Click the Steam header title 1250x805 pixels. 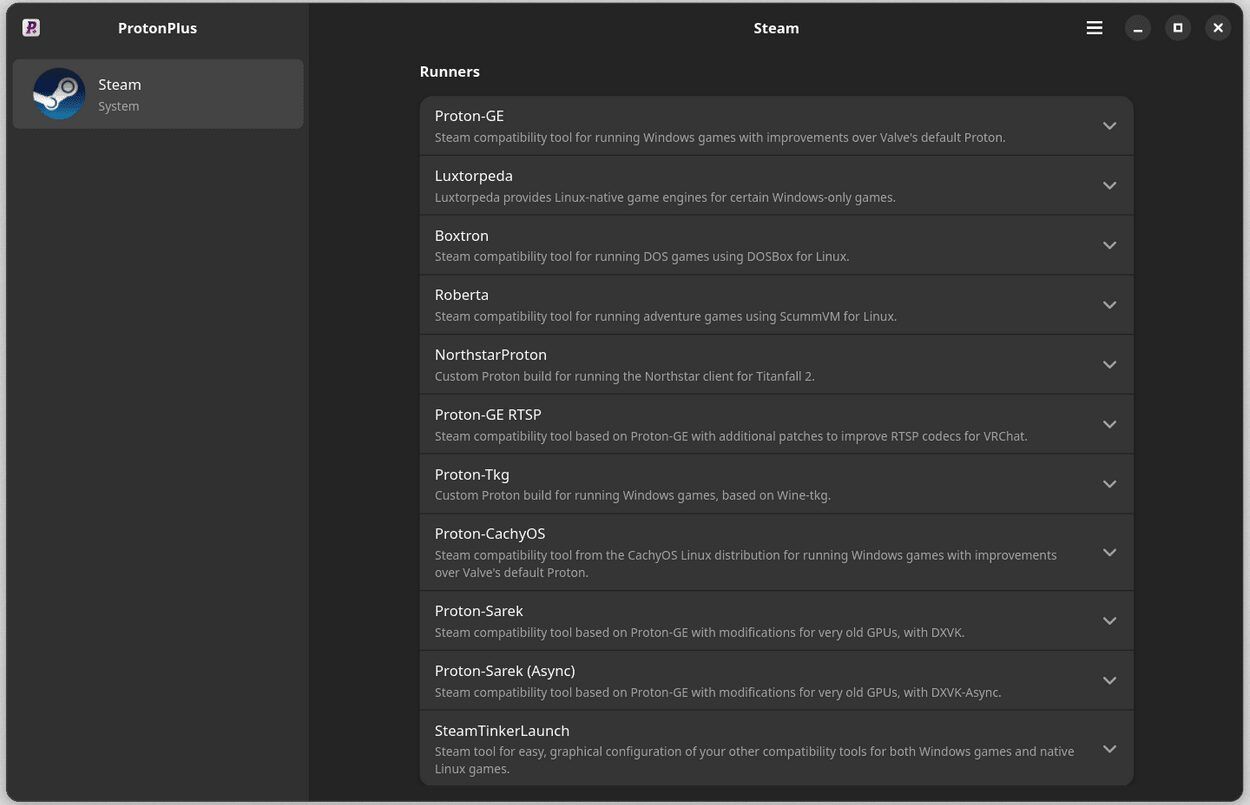[776, 28]
